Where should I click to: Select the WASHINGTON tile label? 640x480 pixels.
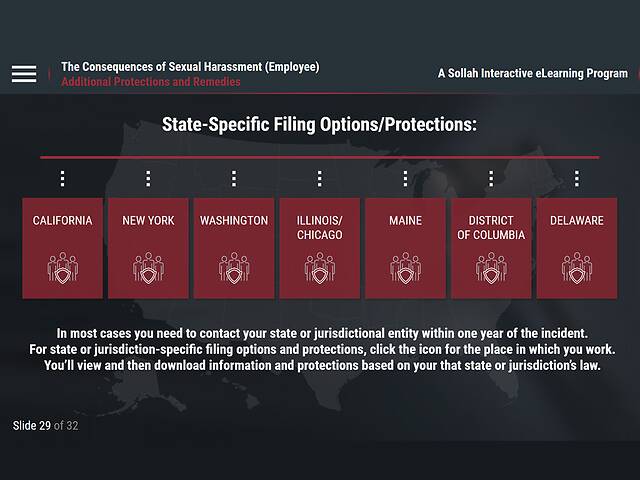[234, 220]
